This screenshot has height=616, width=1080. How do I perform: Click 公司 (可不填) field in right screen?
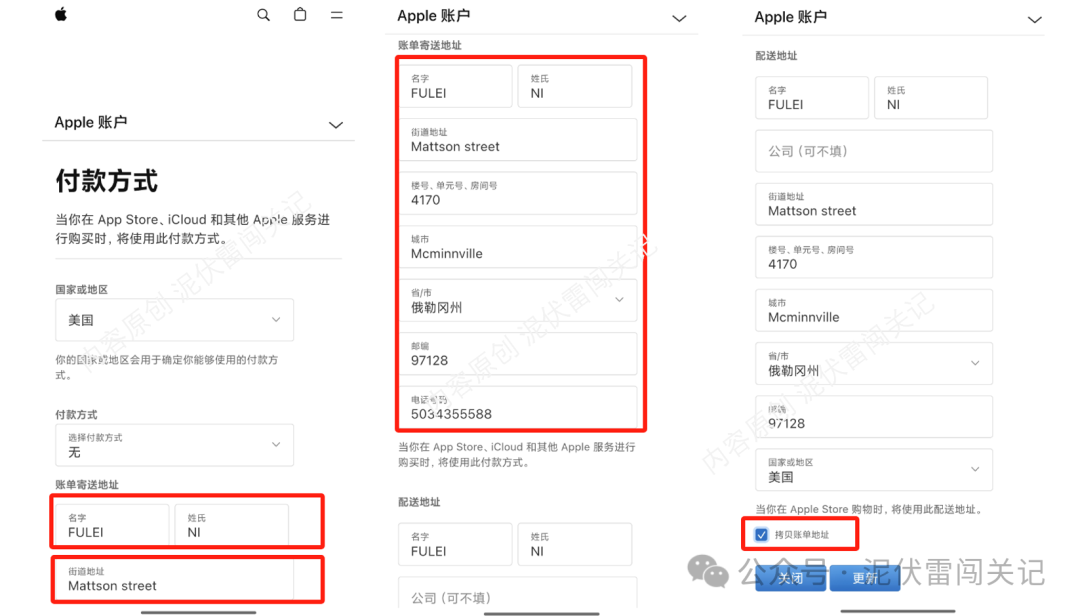click(873, 151)
